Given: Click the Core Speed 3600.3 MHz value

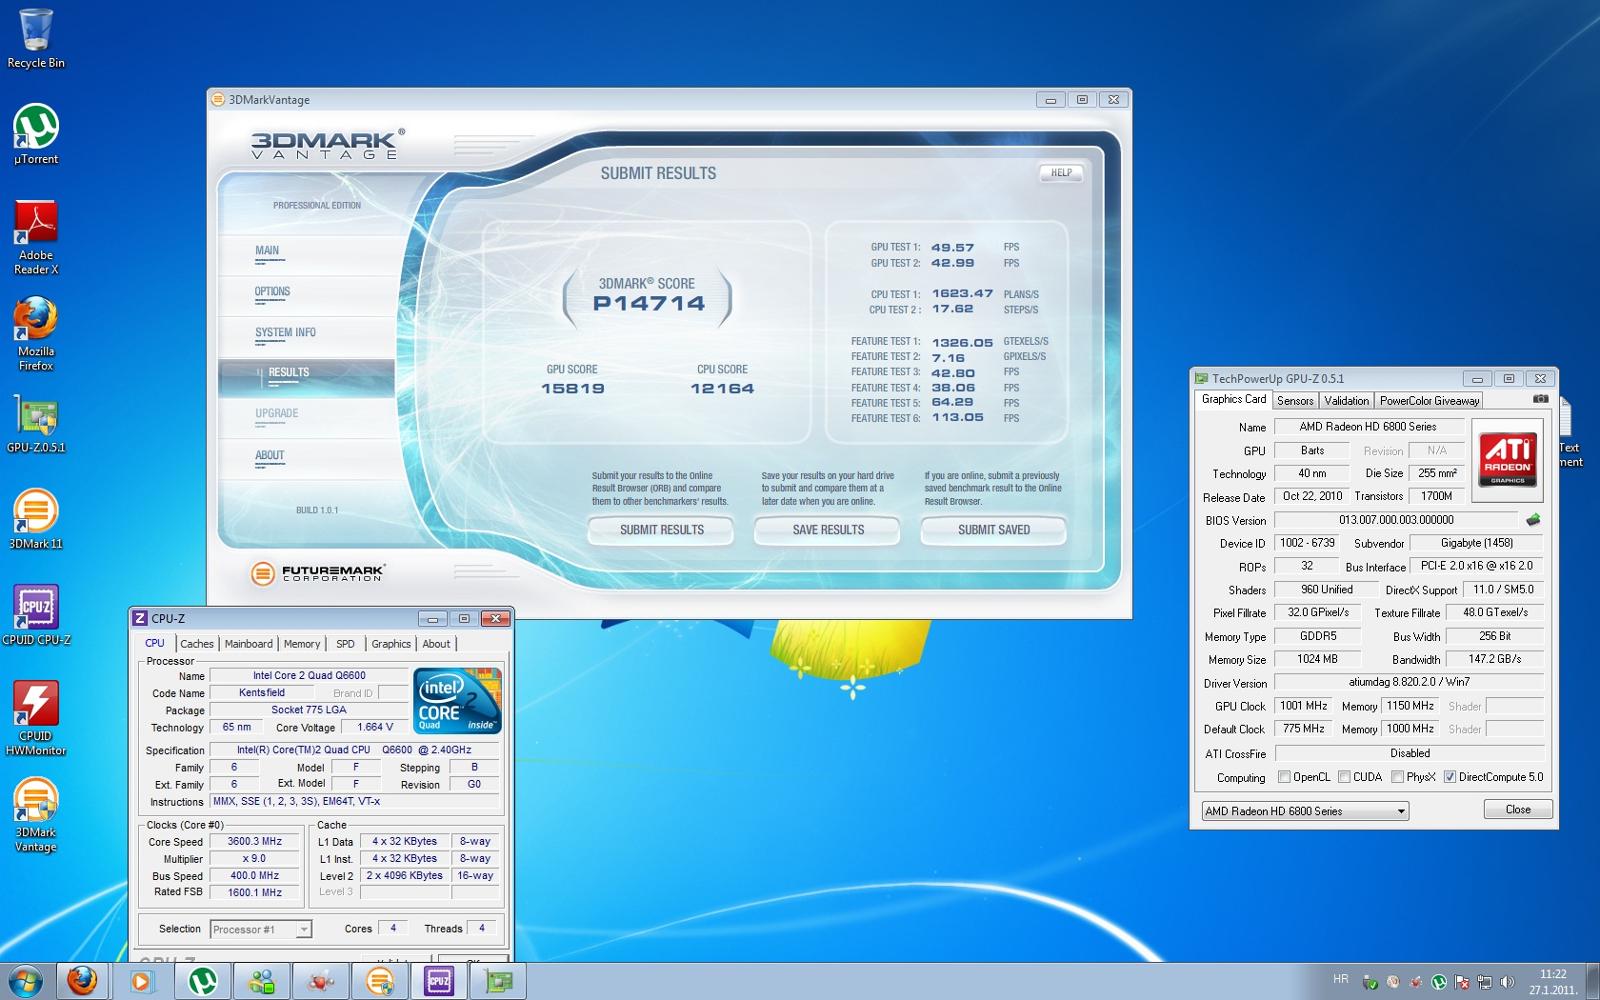Looking at the screenshot, I should (254, 842).
